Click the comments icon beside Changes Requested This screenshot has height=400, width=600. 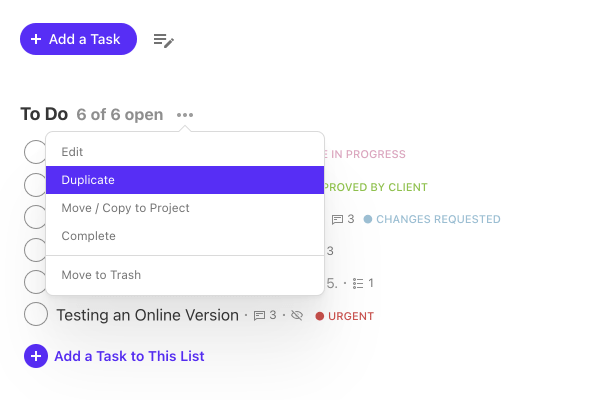[x=337, y=220]
